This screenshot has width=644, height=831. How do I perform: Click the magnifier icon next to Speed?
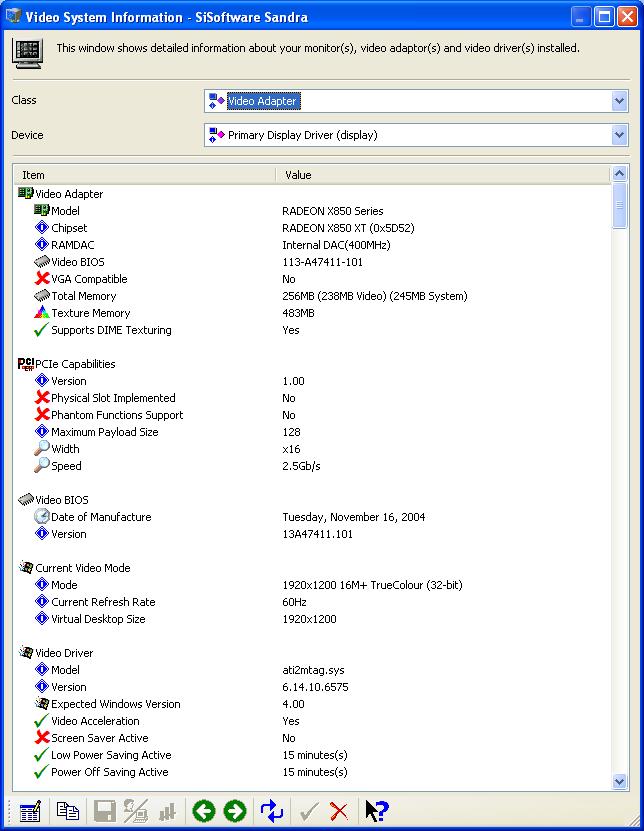coord(42,465)
